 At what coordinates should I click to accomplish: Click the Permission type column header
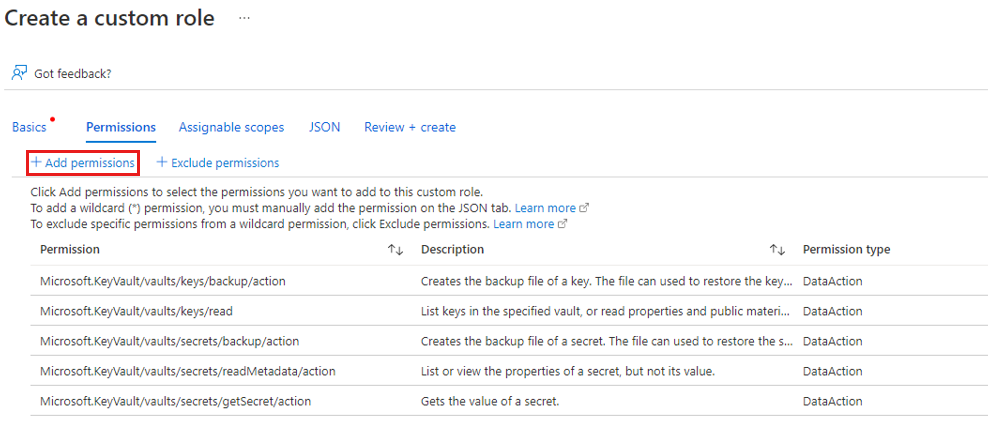(846, 249)
